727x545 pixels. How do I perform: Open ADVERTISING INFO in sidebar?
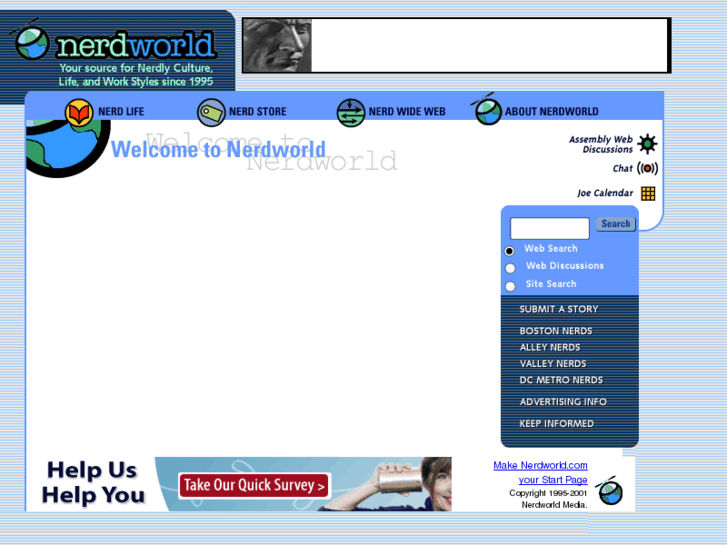tap(563, 402)
